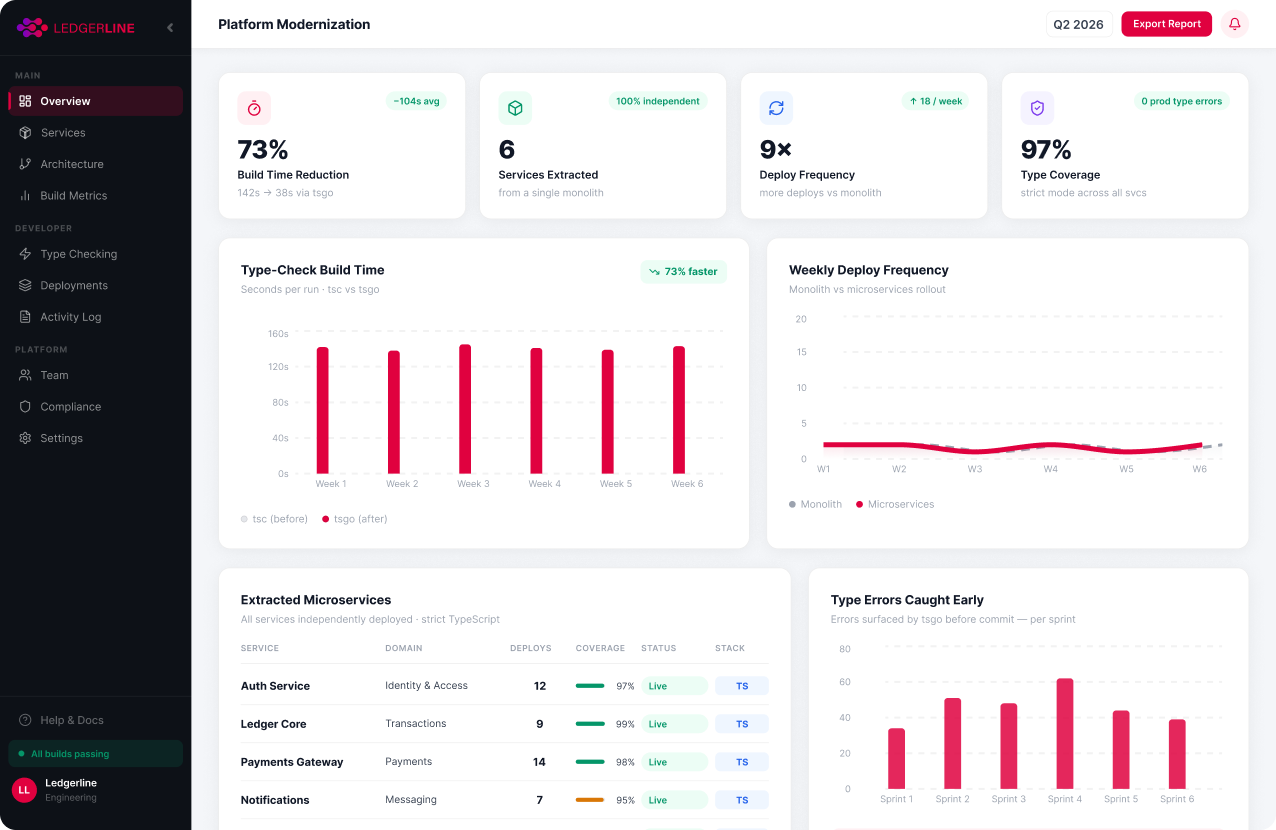This screenshot has height=830, width=1276.
Task: Click the Notifications orange coverage bar
Action: click(590, 800)
